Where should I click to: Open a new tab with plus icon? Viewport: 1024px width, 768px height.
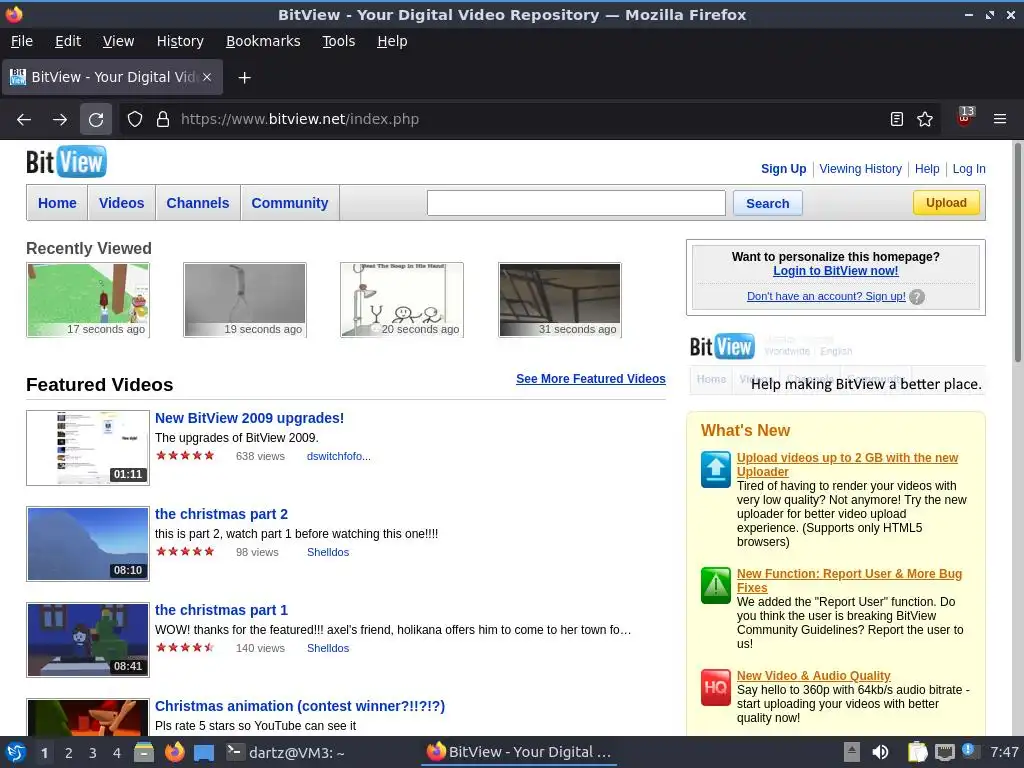tap(244, 78)
